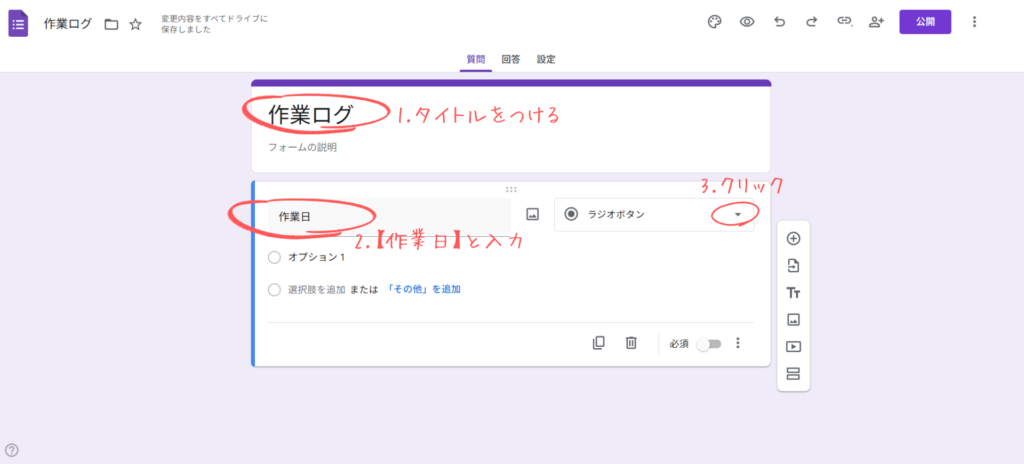
Task: Import questions from sidebar
Action: tap(793, 266)
